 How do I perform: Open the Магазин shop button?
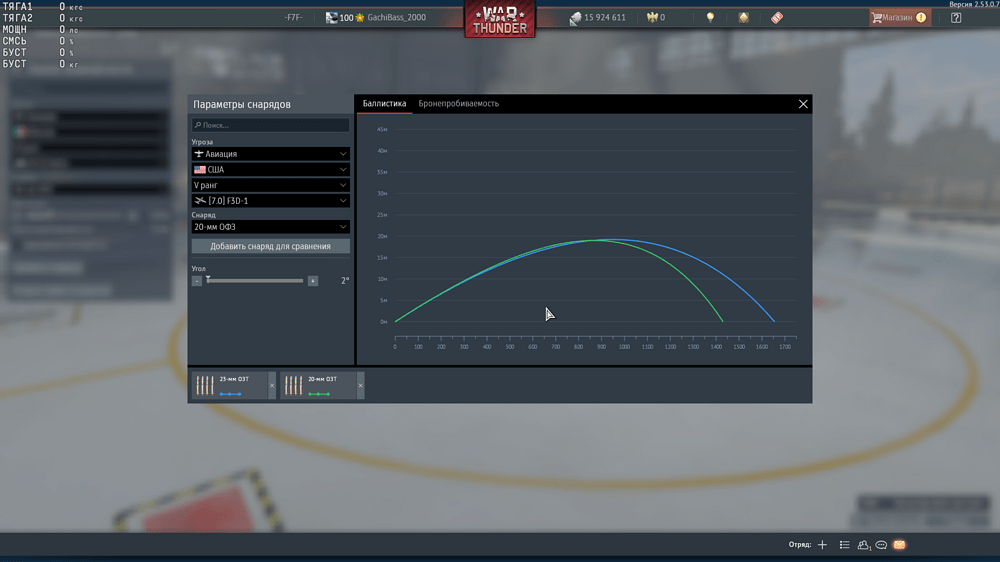899,18
